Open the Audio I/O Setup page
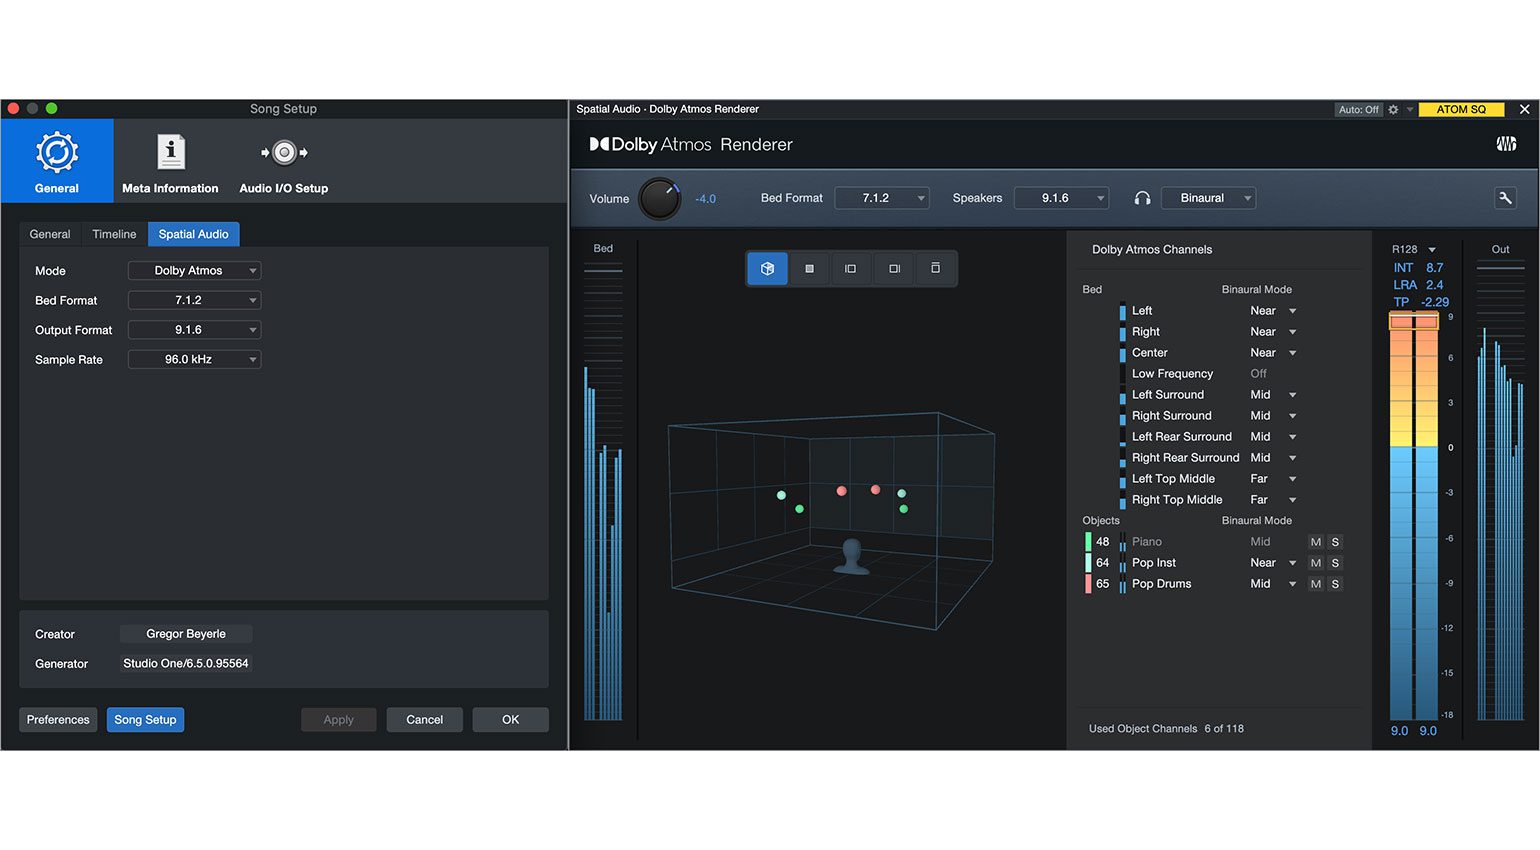Screen dimensions: 1540x850 283,161
